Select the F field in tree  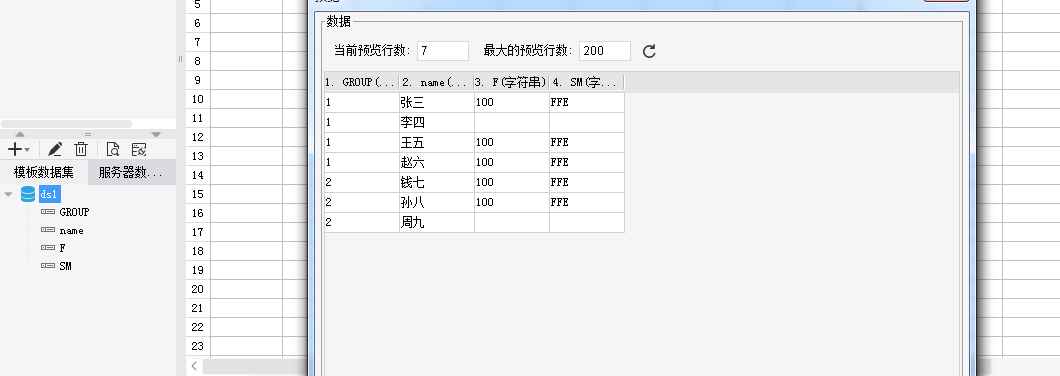click(62, 248)
